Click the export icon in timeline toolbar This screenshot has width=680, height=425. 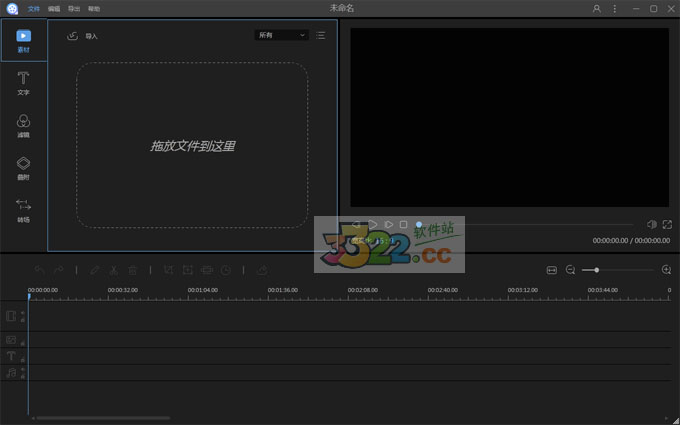[262, 270]
